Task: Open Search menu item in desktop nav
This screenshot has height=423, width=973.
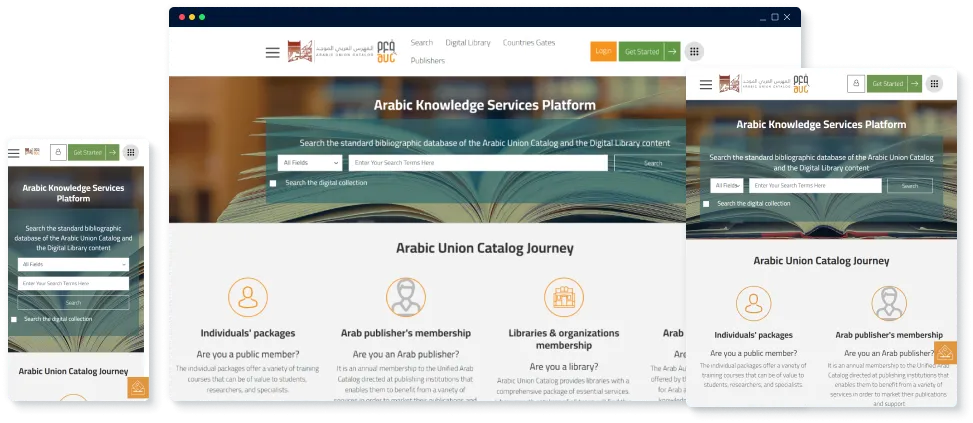Action: tap(421, 43)
